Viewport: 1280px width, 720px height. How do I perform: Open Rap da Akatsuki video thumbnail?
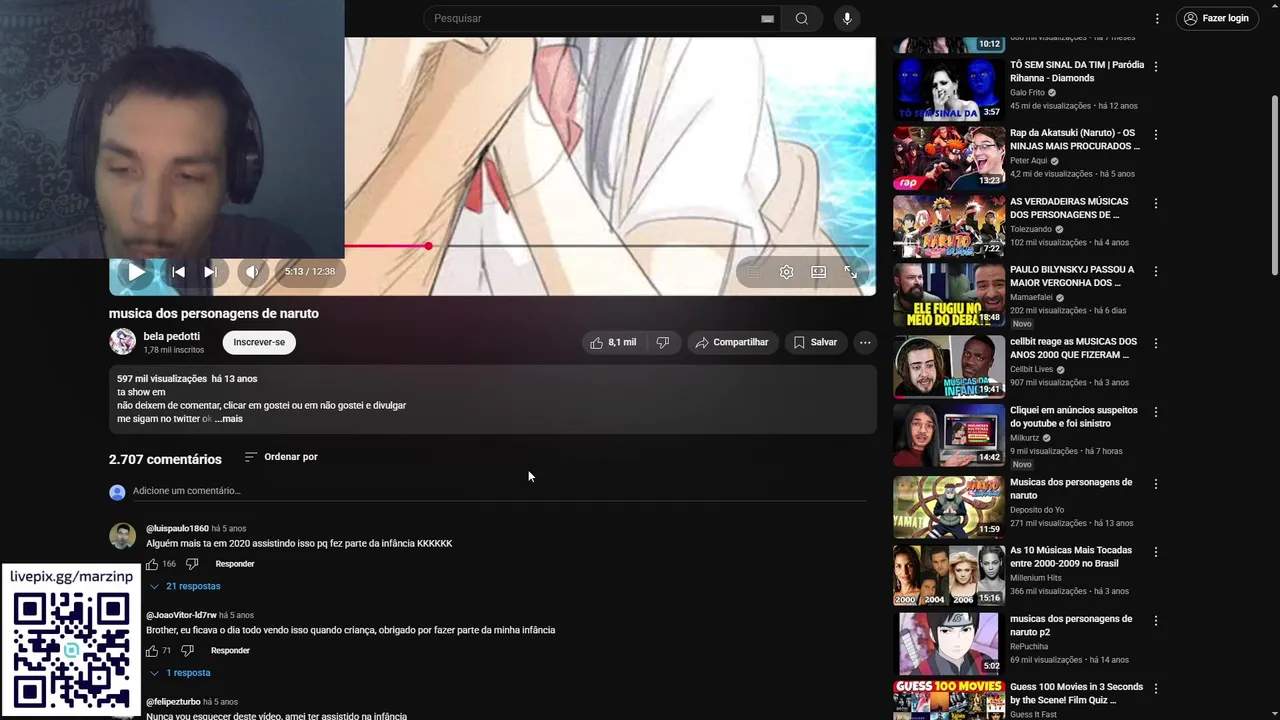[949, 157]
